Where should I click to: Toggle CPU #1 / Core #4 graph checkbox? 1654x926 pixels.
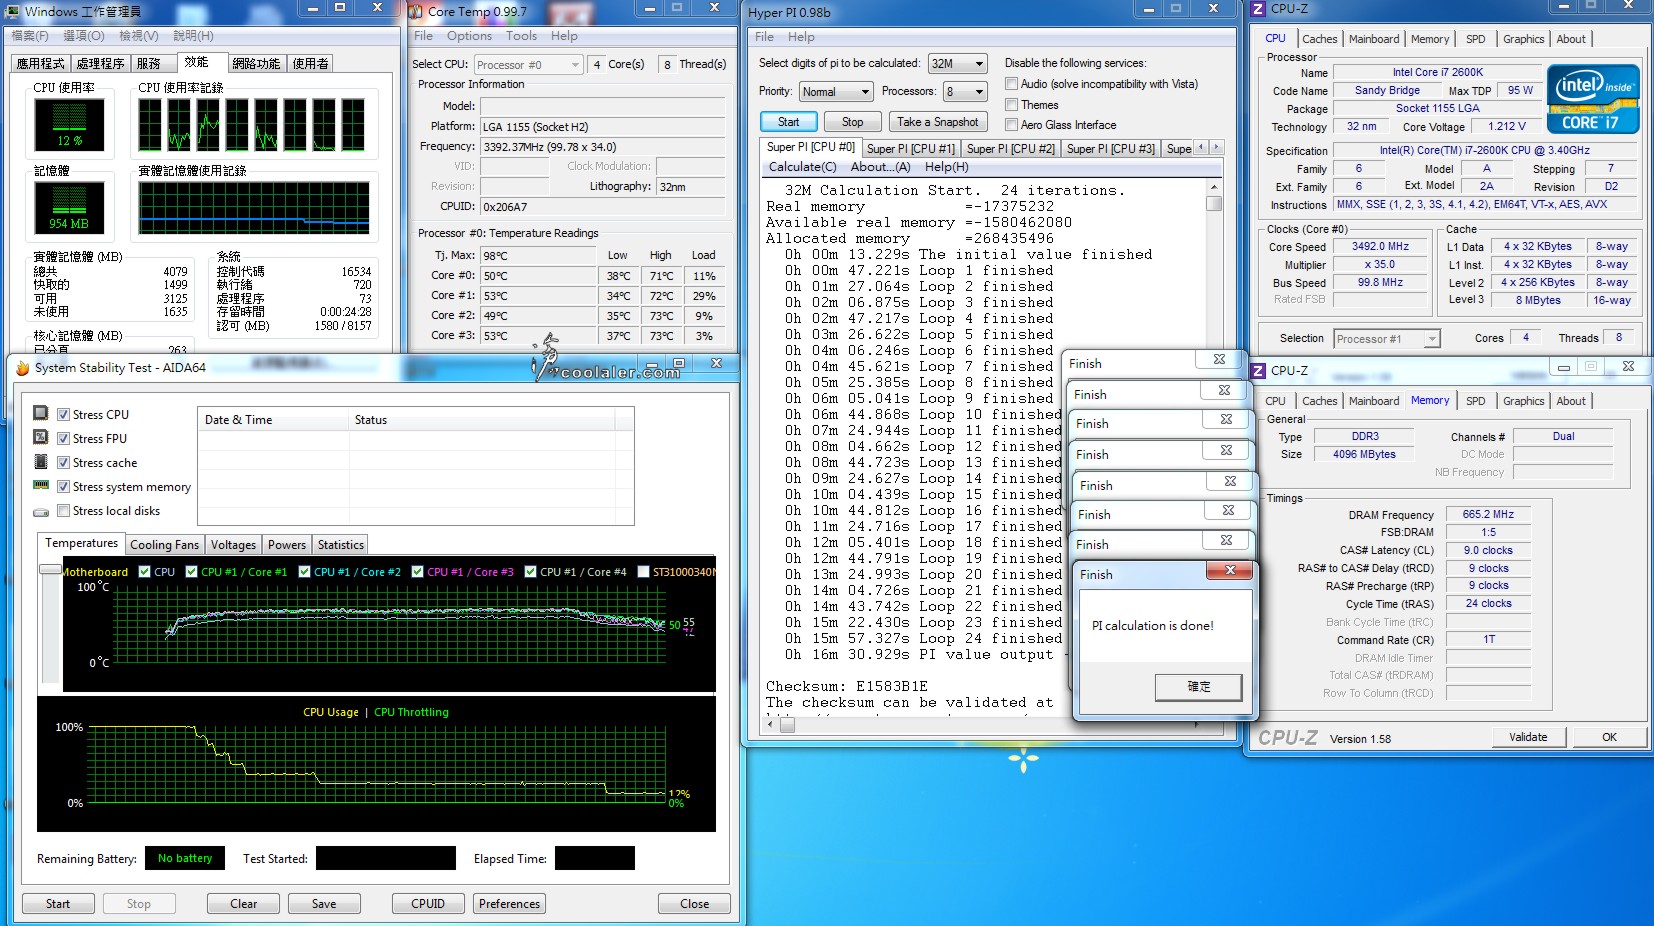pos(531,572)
